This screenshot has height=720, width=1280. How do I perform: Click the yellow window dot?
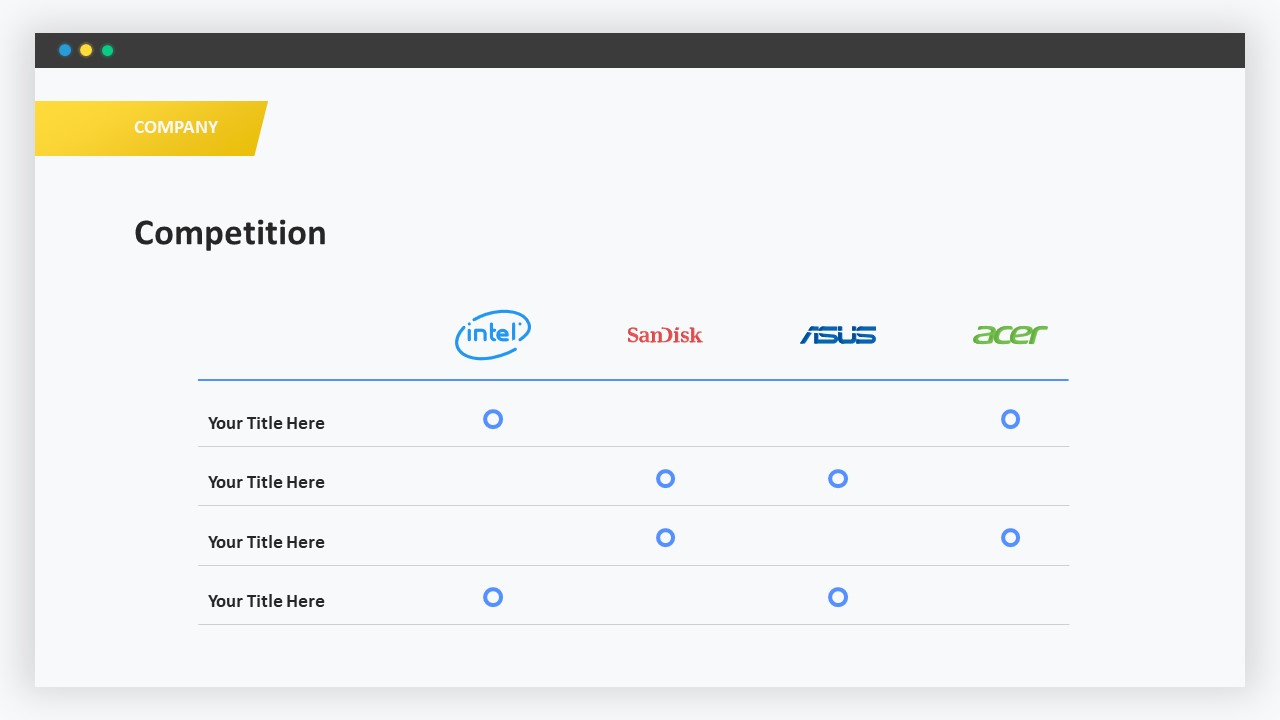coord(86,50)
